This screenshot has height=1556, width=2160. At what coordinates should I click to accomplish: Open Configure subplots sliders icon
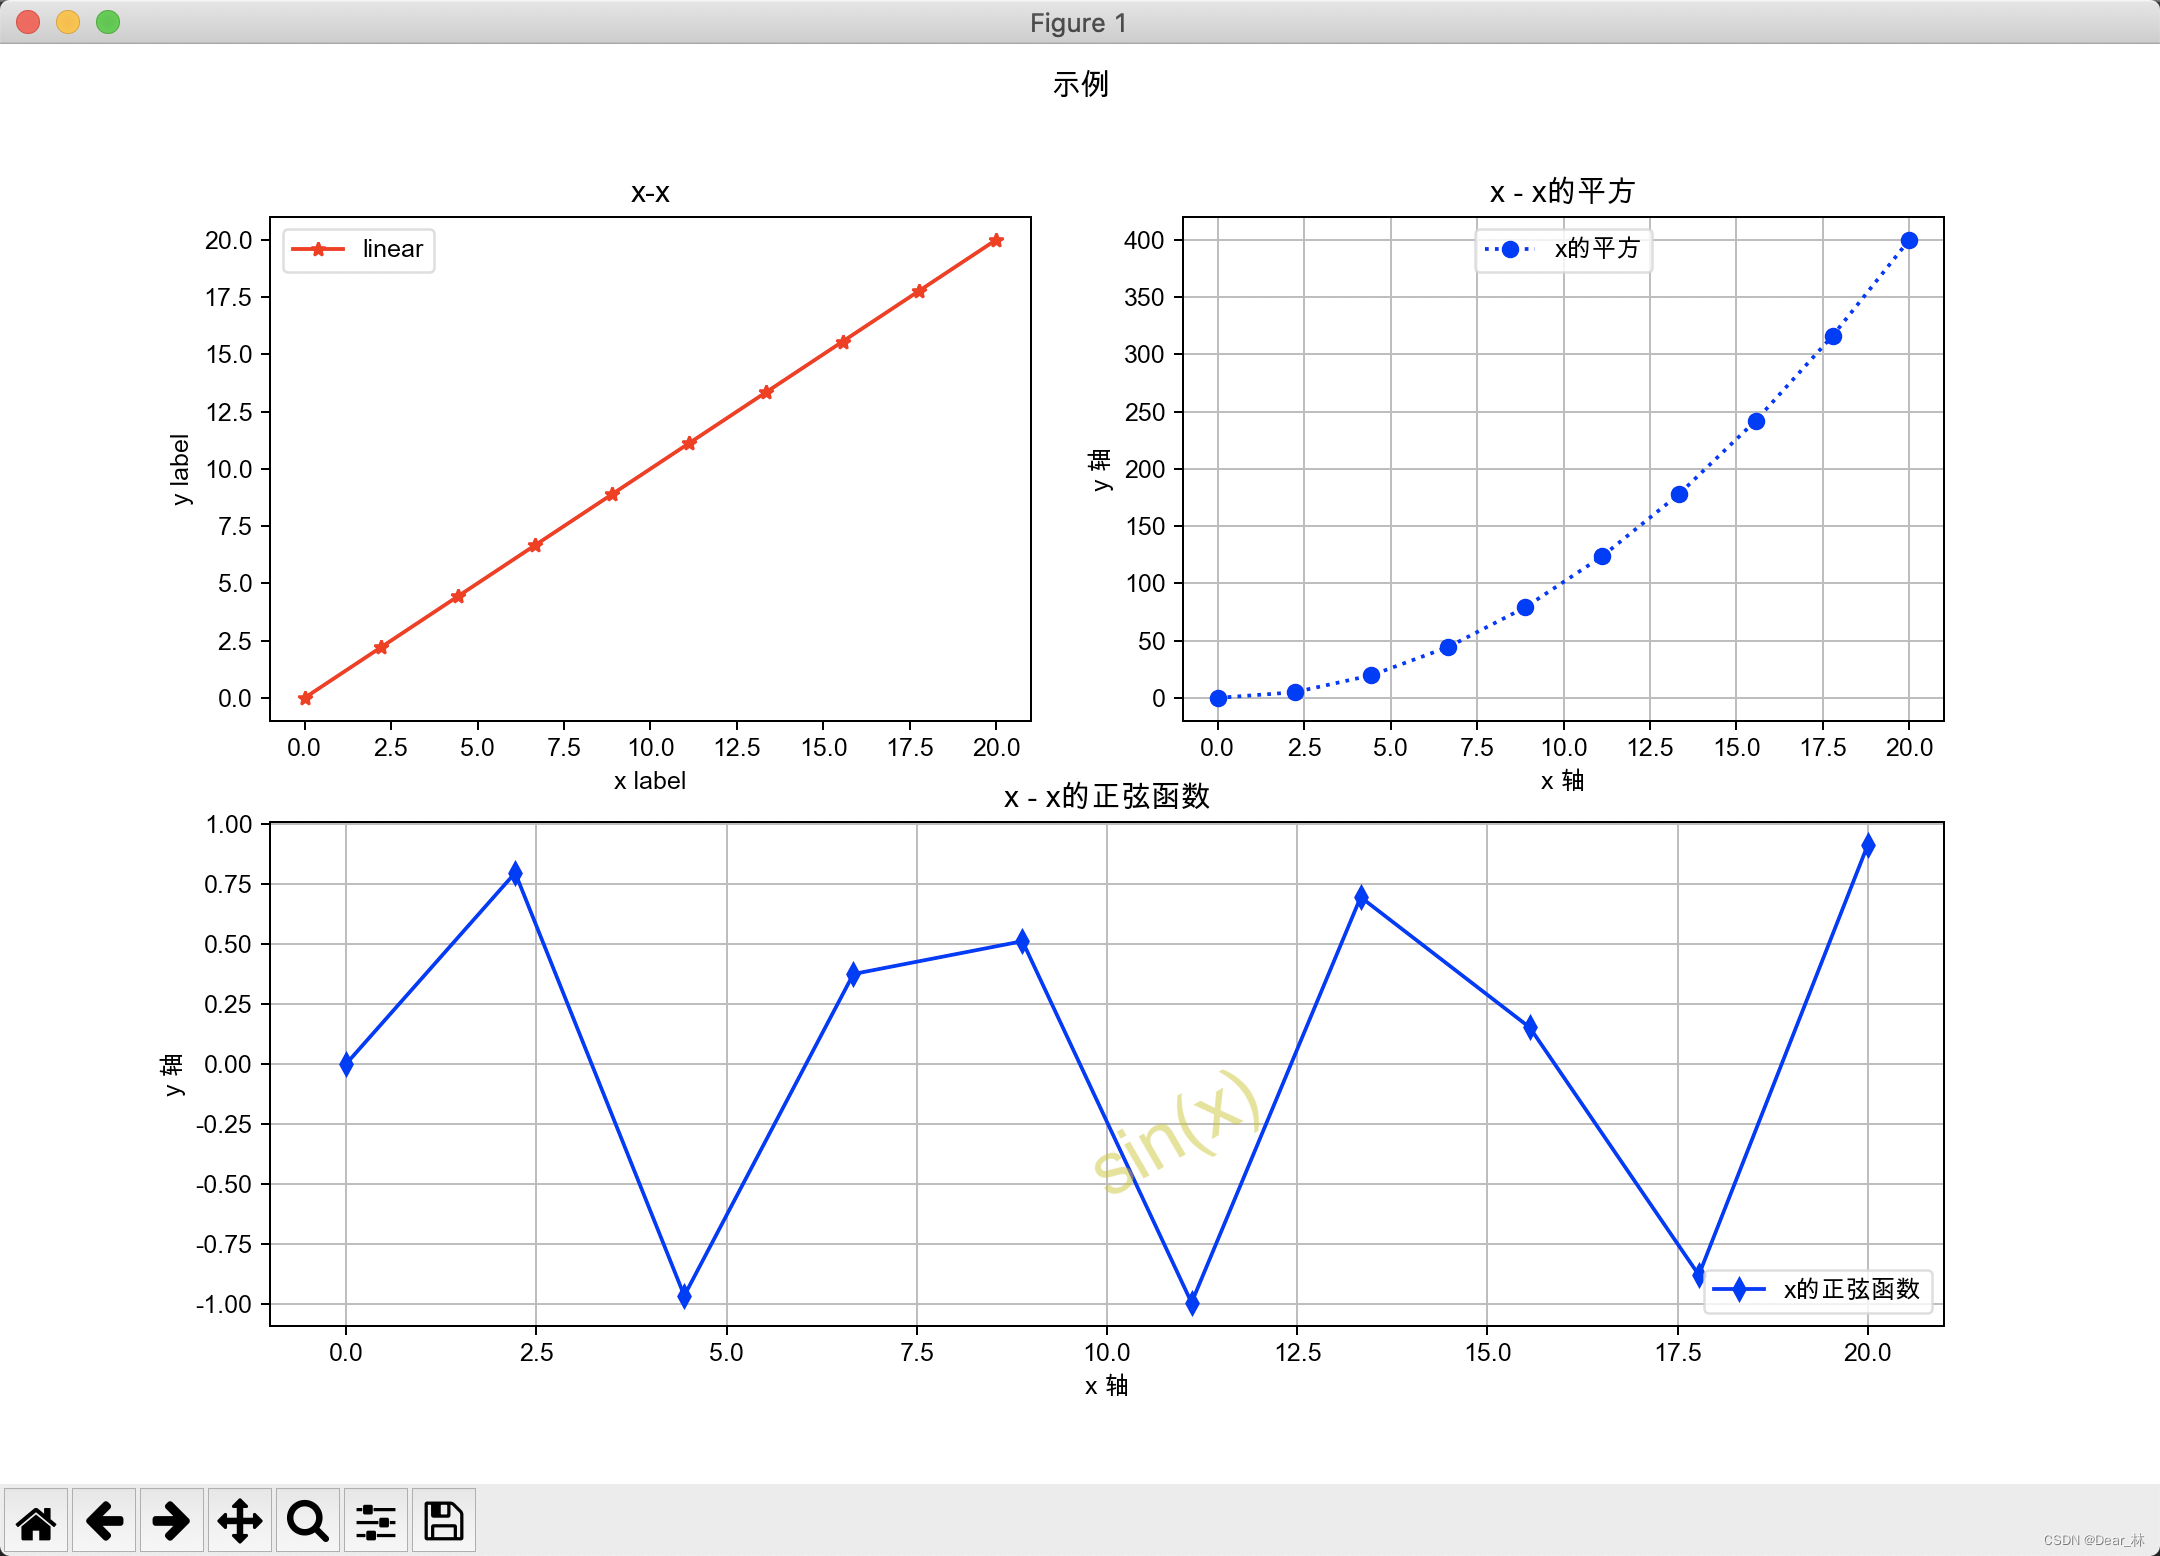tap(376, 1521)
